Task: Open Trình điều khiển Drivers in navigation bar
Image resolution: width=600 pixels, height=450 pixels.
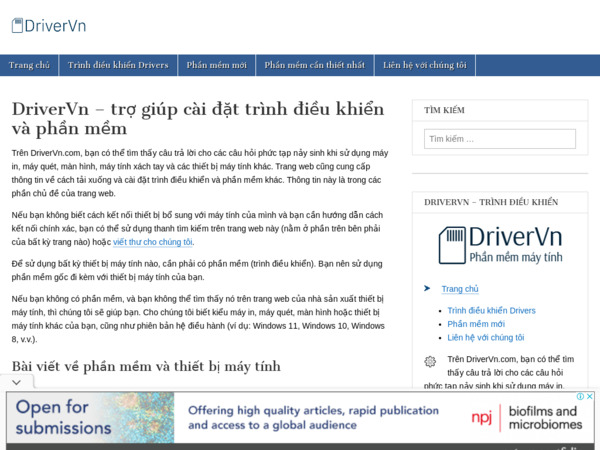Action: point(118,65)
